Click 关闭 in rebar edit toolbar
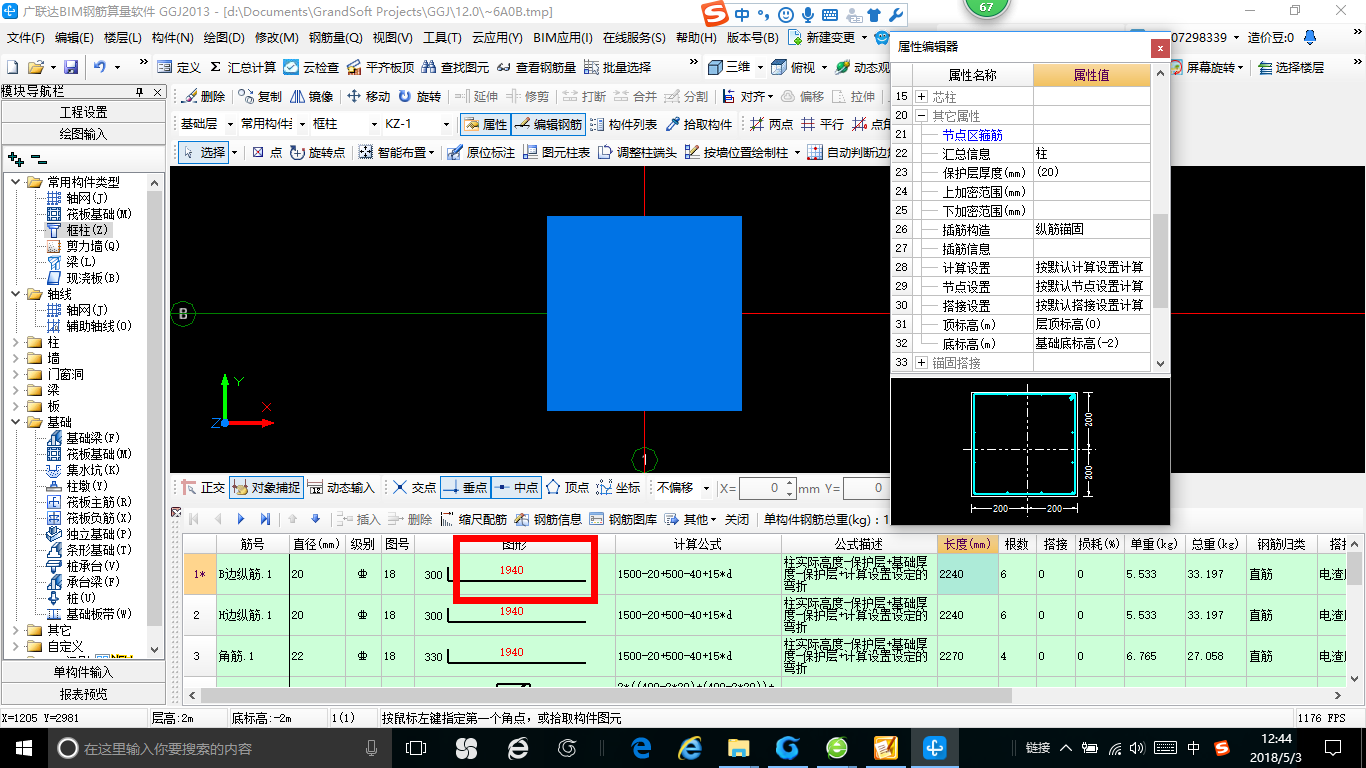This screenshot has height=768, width=1366. [x=737, y=519]
